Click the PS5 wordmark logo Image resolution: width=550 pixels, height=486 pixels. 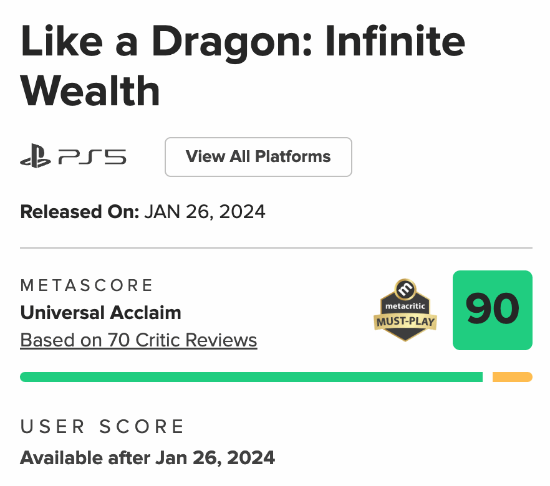coord(92,157)
